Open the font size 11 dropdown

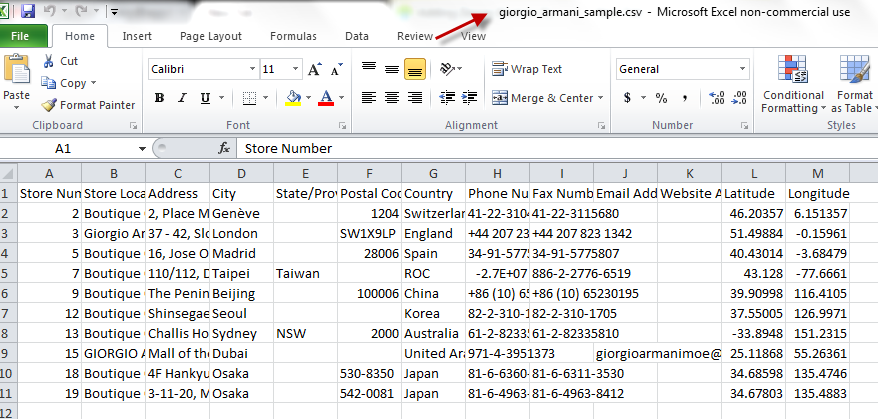(296, 69)
